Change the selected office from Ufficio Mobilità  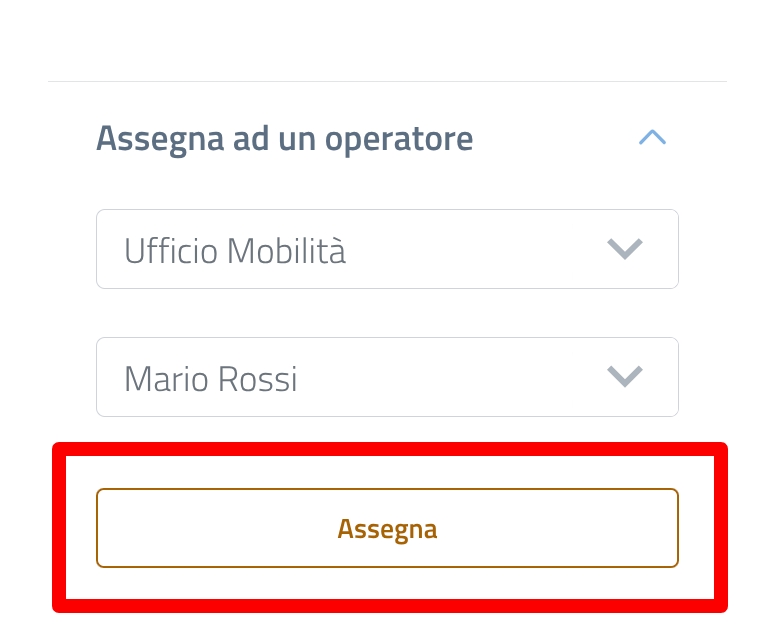[387, 249]
